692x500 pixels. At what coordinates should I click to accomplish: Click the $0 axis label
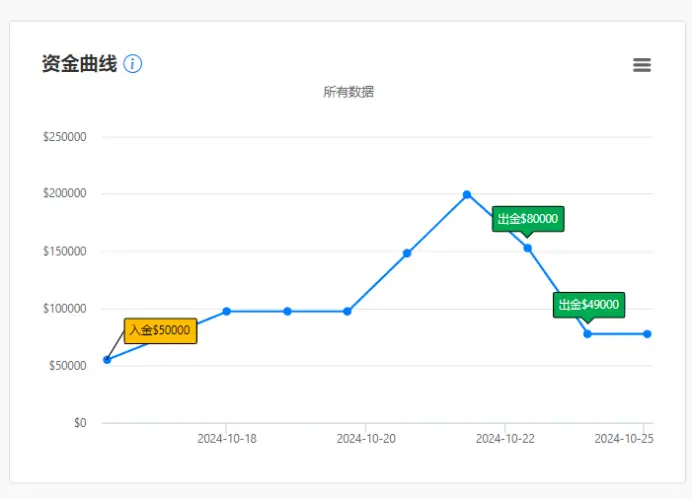click(80, 423)
